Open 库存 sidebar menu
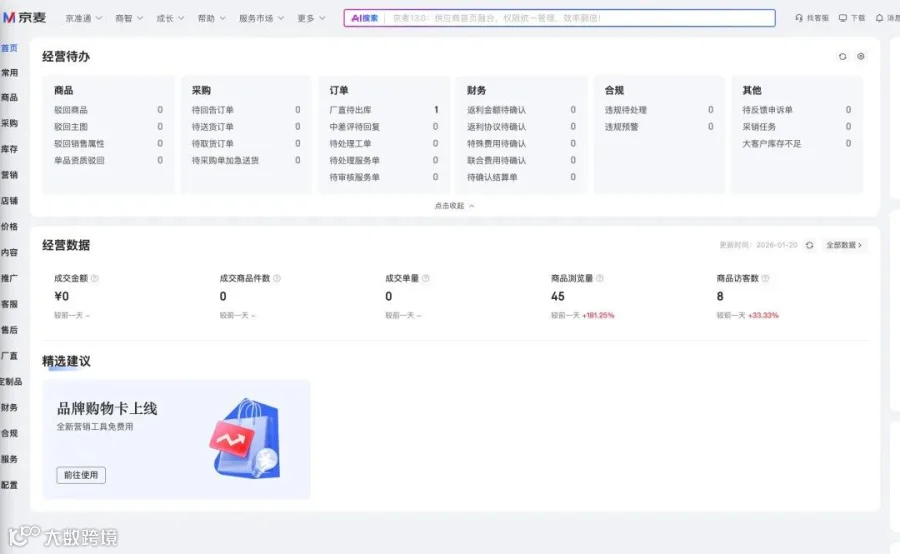900x554 pixels. pos(9,149)
